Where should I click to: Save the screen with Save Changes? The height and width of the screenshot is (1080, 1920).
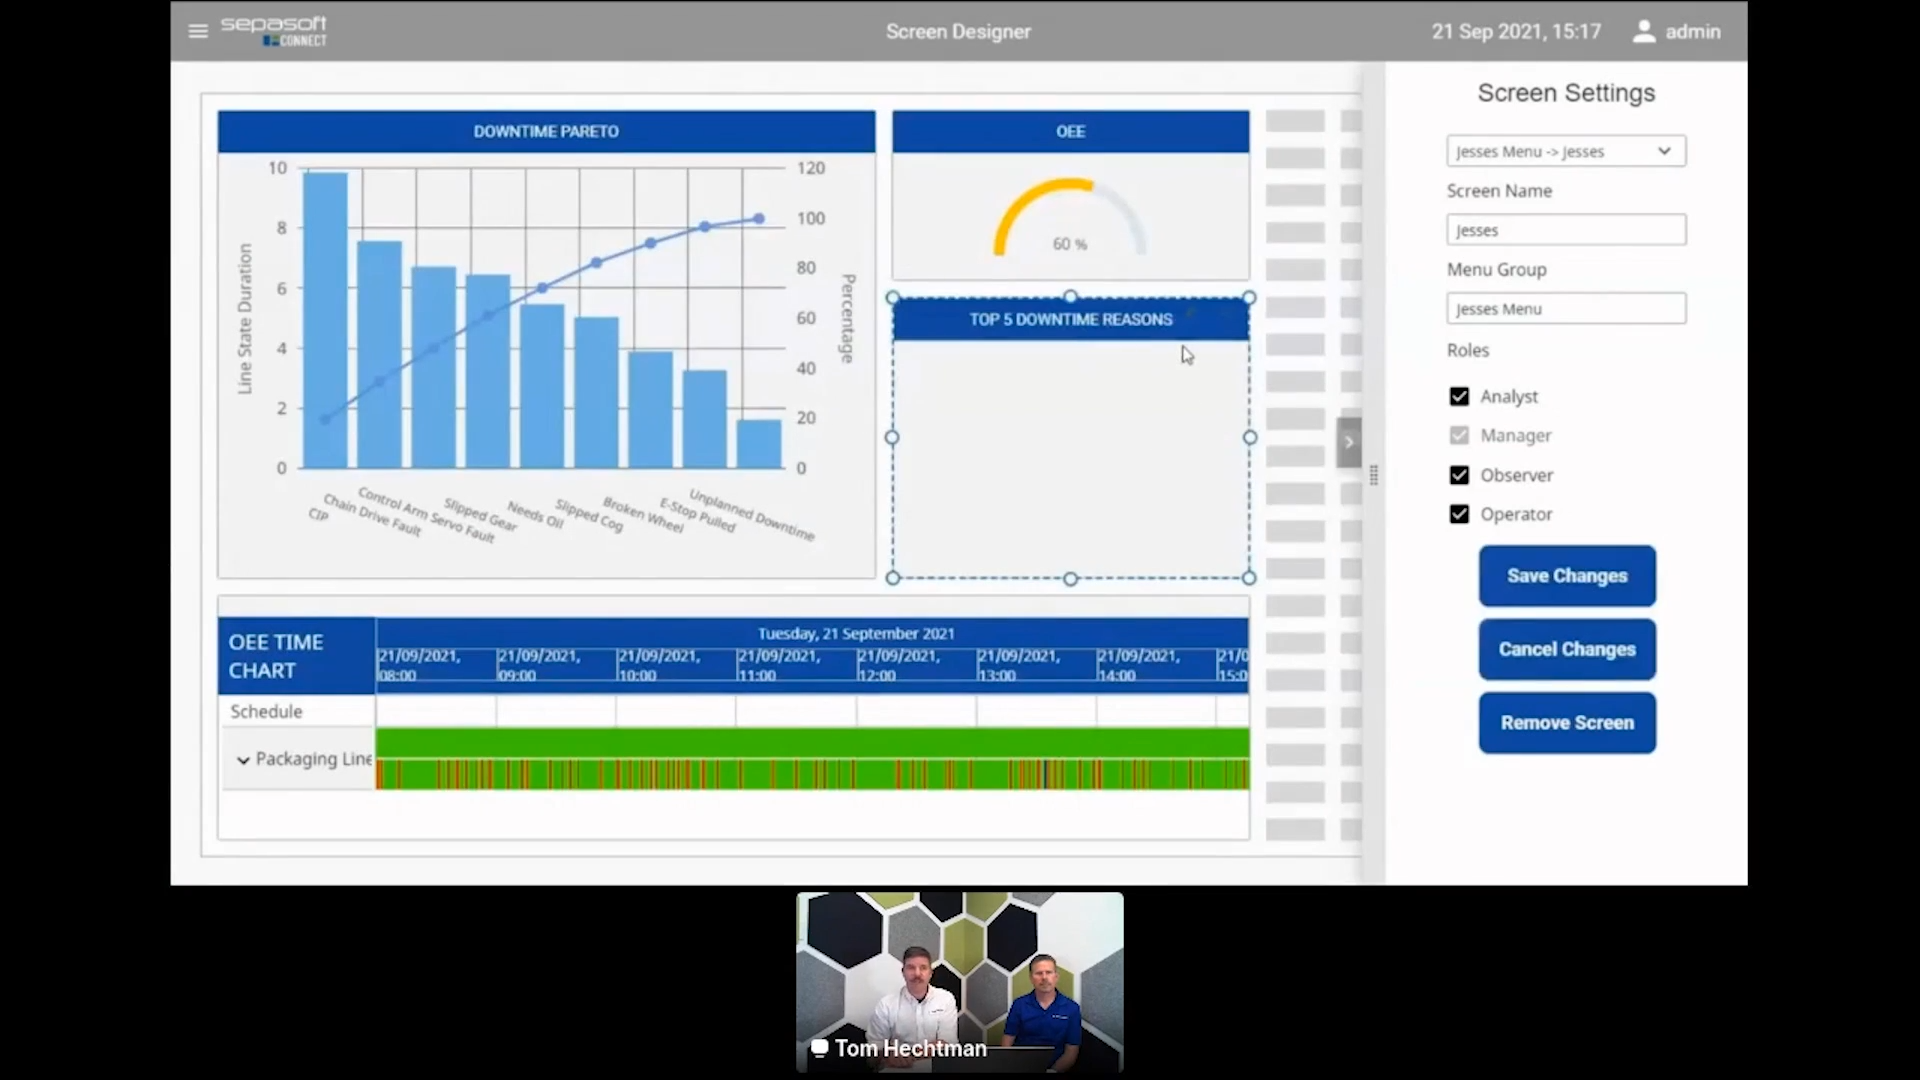[x=1566, y=576]
